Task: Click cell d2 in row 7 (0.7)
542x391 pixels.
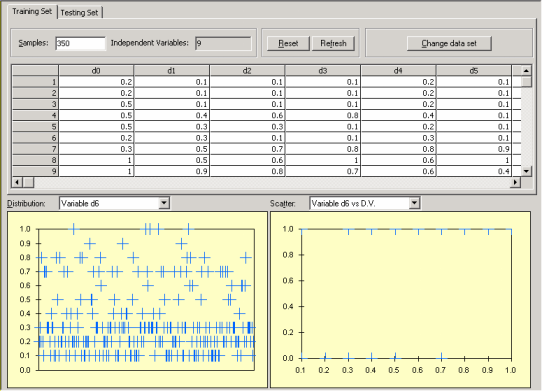Action: click(x=247, y=149)
